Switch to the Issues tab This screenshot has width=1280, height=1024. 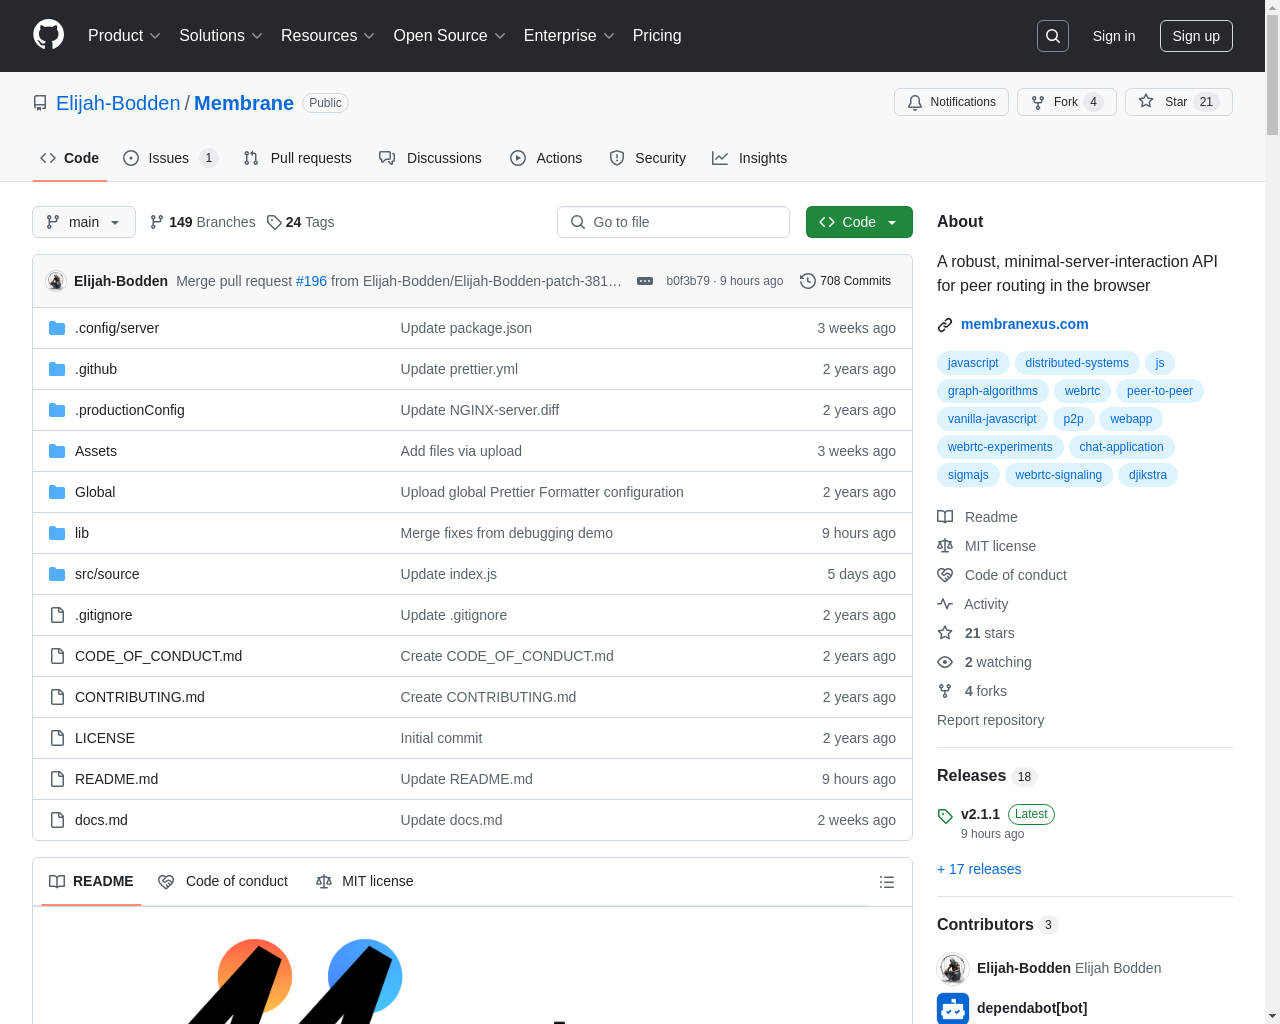170,158
